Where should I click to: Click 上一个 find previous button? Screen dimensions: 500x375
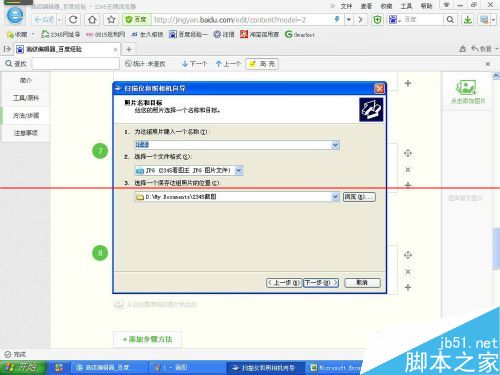pyautogui.click(x=228, y=64)
